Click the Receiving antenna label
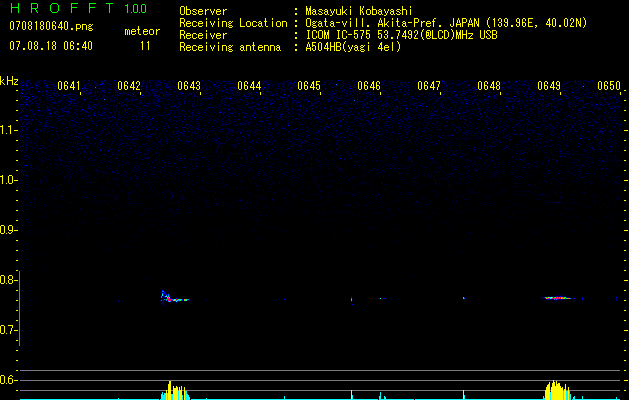Viewport: 629px width, 400px height. pyautogui.click(x=230, y=47)
